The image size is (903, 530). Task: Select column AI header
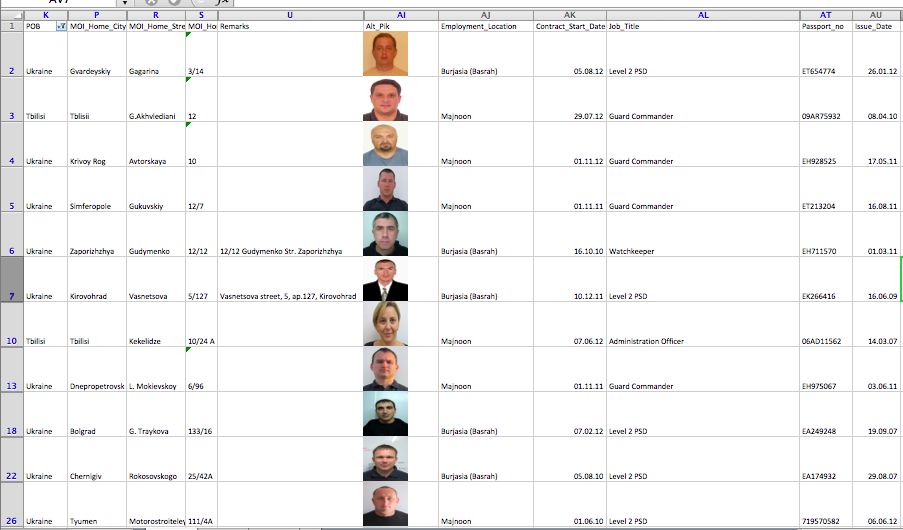point(401,15)
